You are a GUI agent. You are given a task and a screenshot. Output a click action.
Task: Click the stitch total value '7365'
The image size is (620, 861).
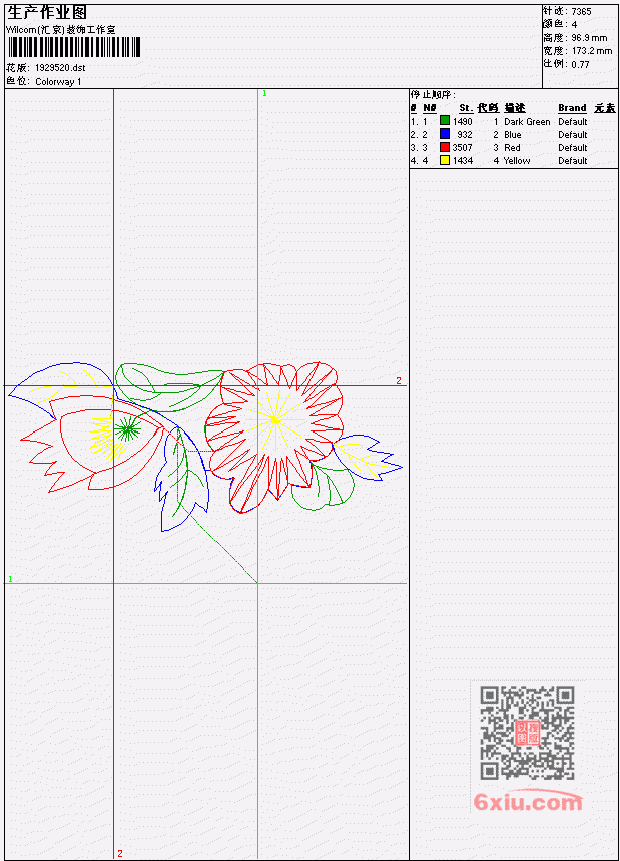tap(582, 12)
